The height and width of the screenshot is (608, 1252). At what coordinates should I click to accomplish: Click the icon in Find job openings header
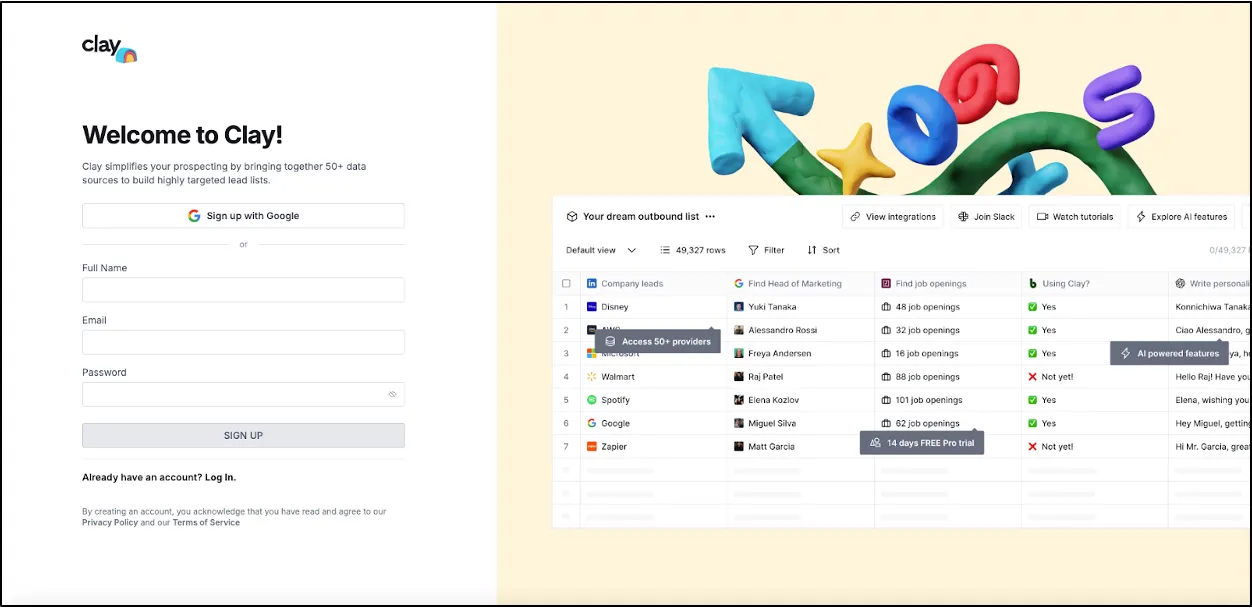[x=886, y=284]
